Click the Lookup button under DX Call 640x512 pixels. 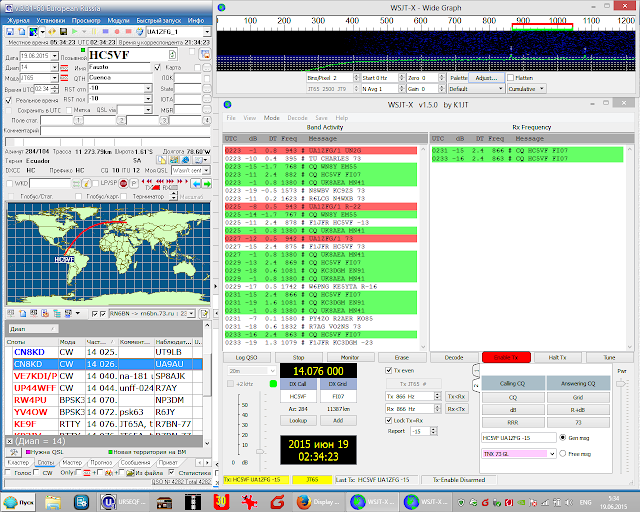(298, 421)
